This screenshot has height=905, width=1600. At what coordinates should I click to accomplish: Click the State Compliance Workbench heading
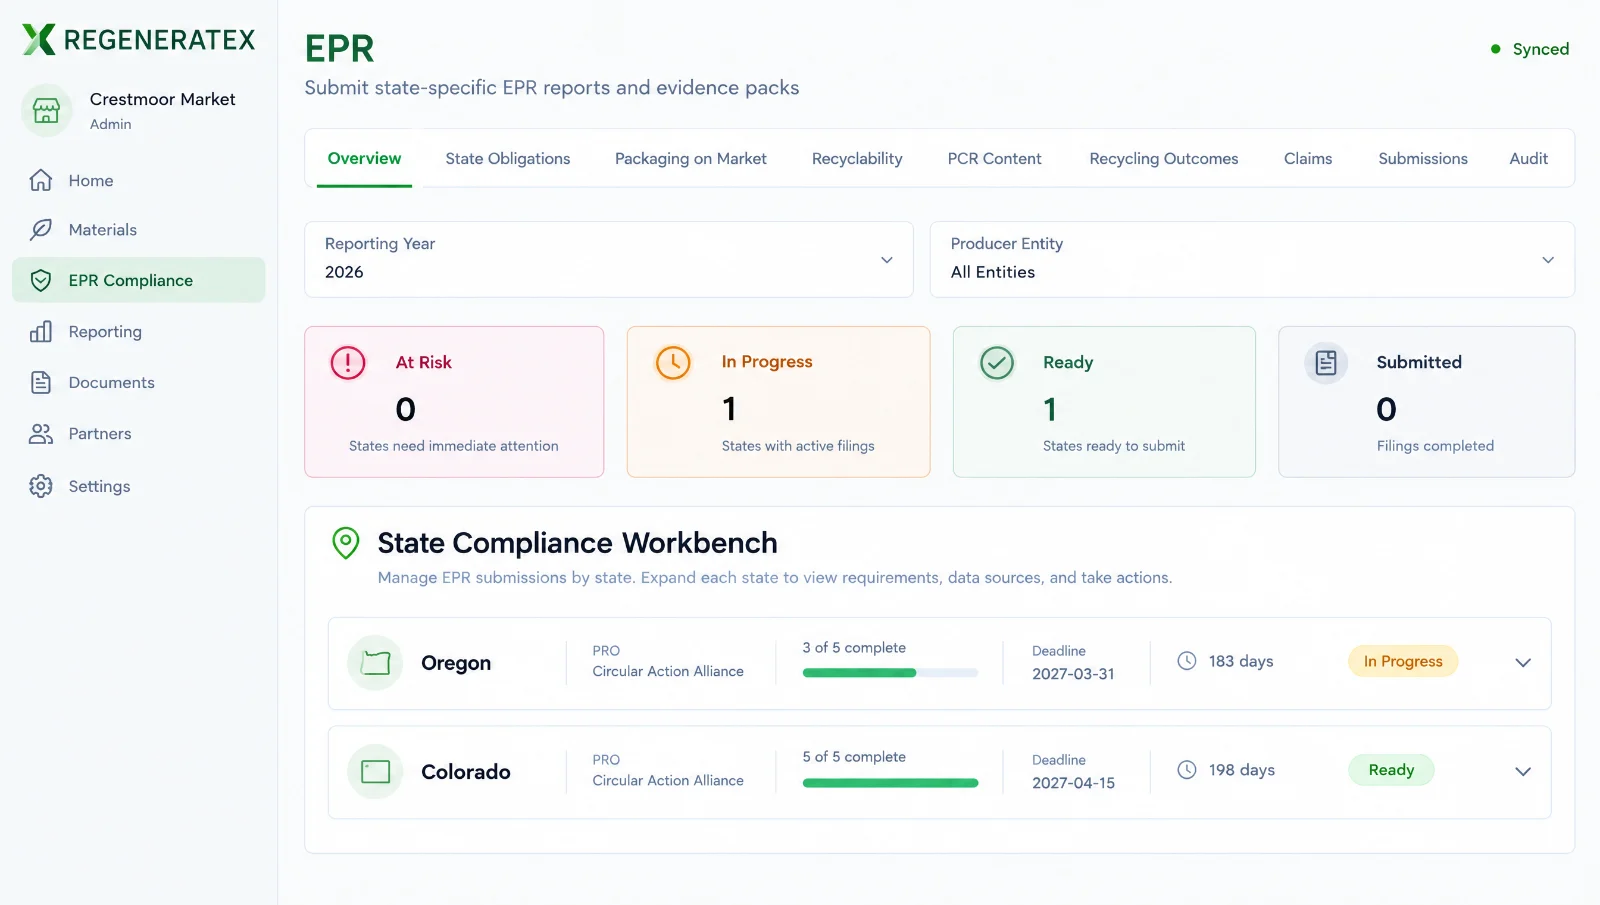578,543
